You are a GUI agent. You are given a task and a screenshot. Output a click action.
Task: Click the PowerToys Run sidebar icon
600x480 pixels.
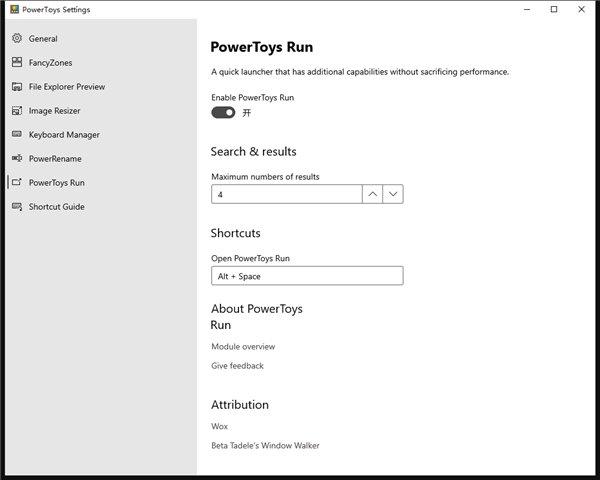click(17, 182)
